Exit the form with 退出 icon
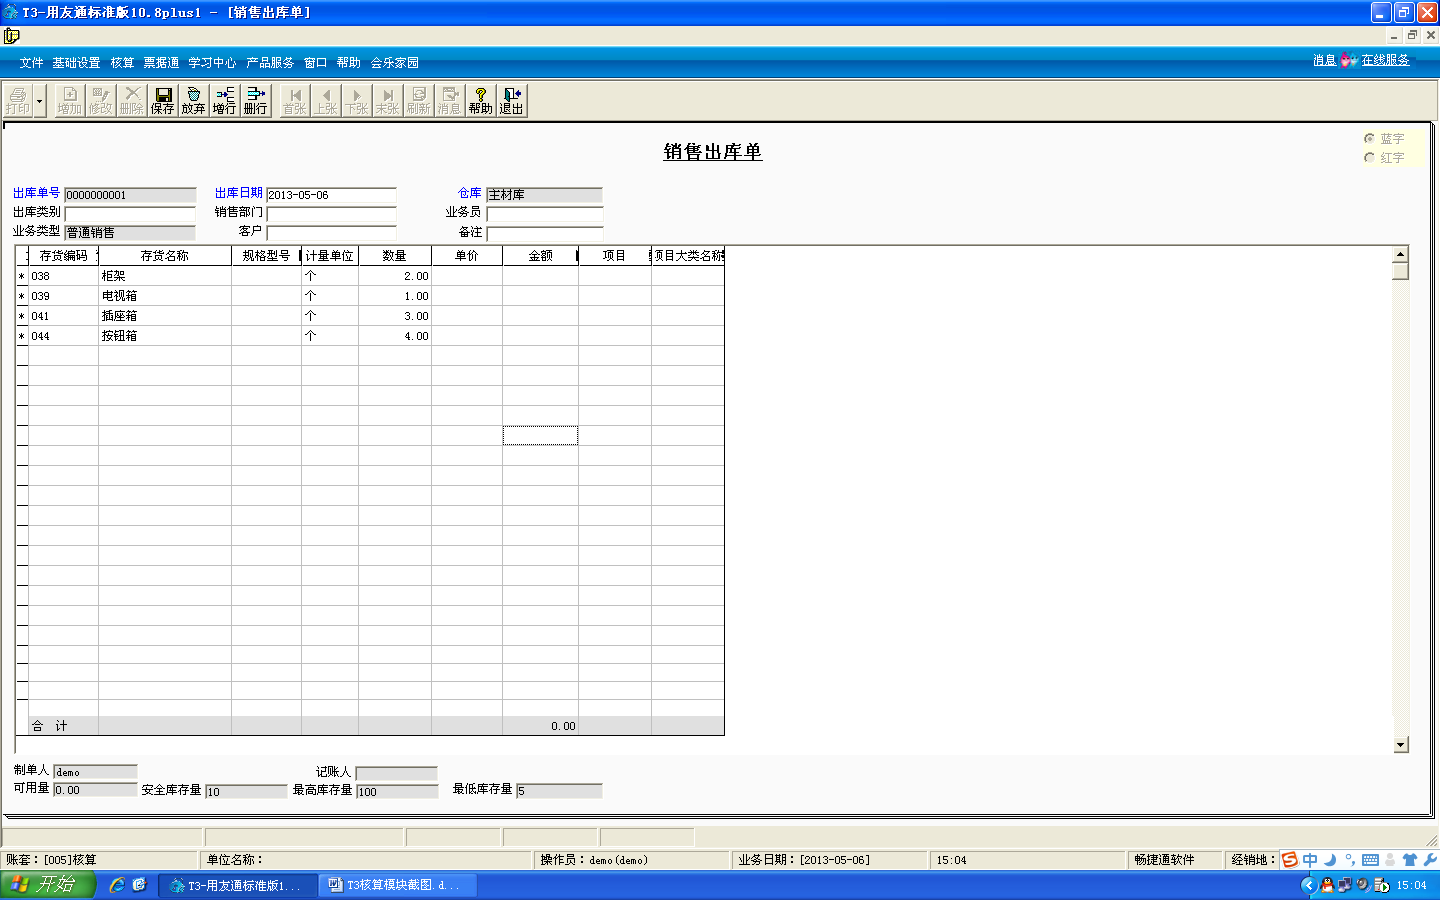1440x900 pixels. tap(511, 100)
